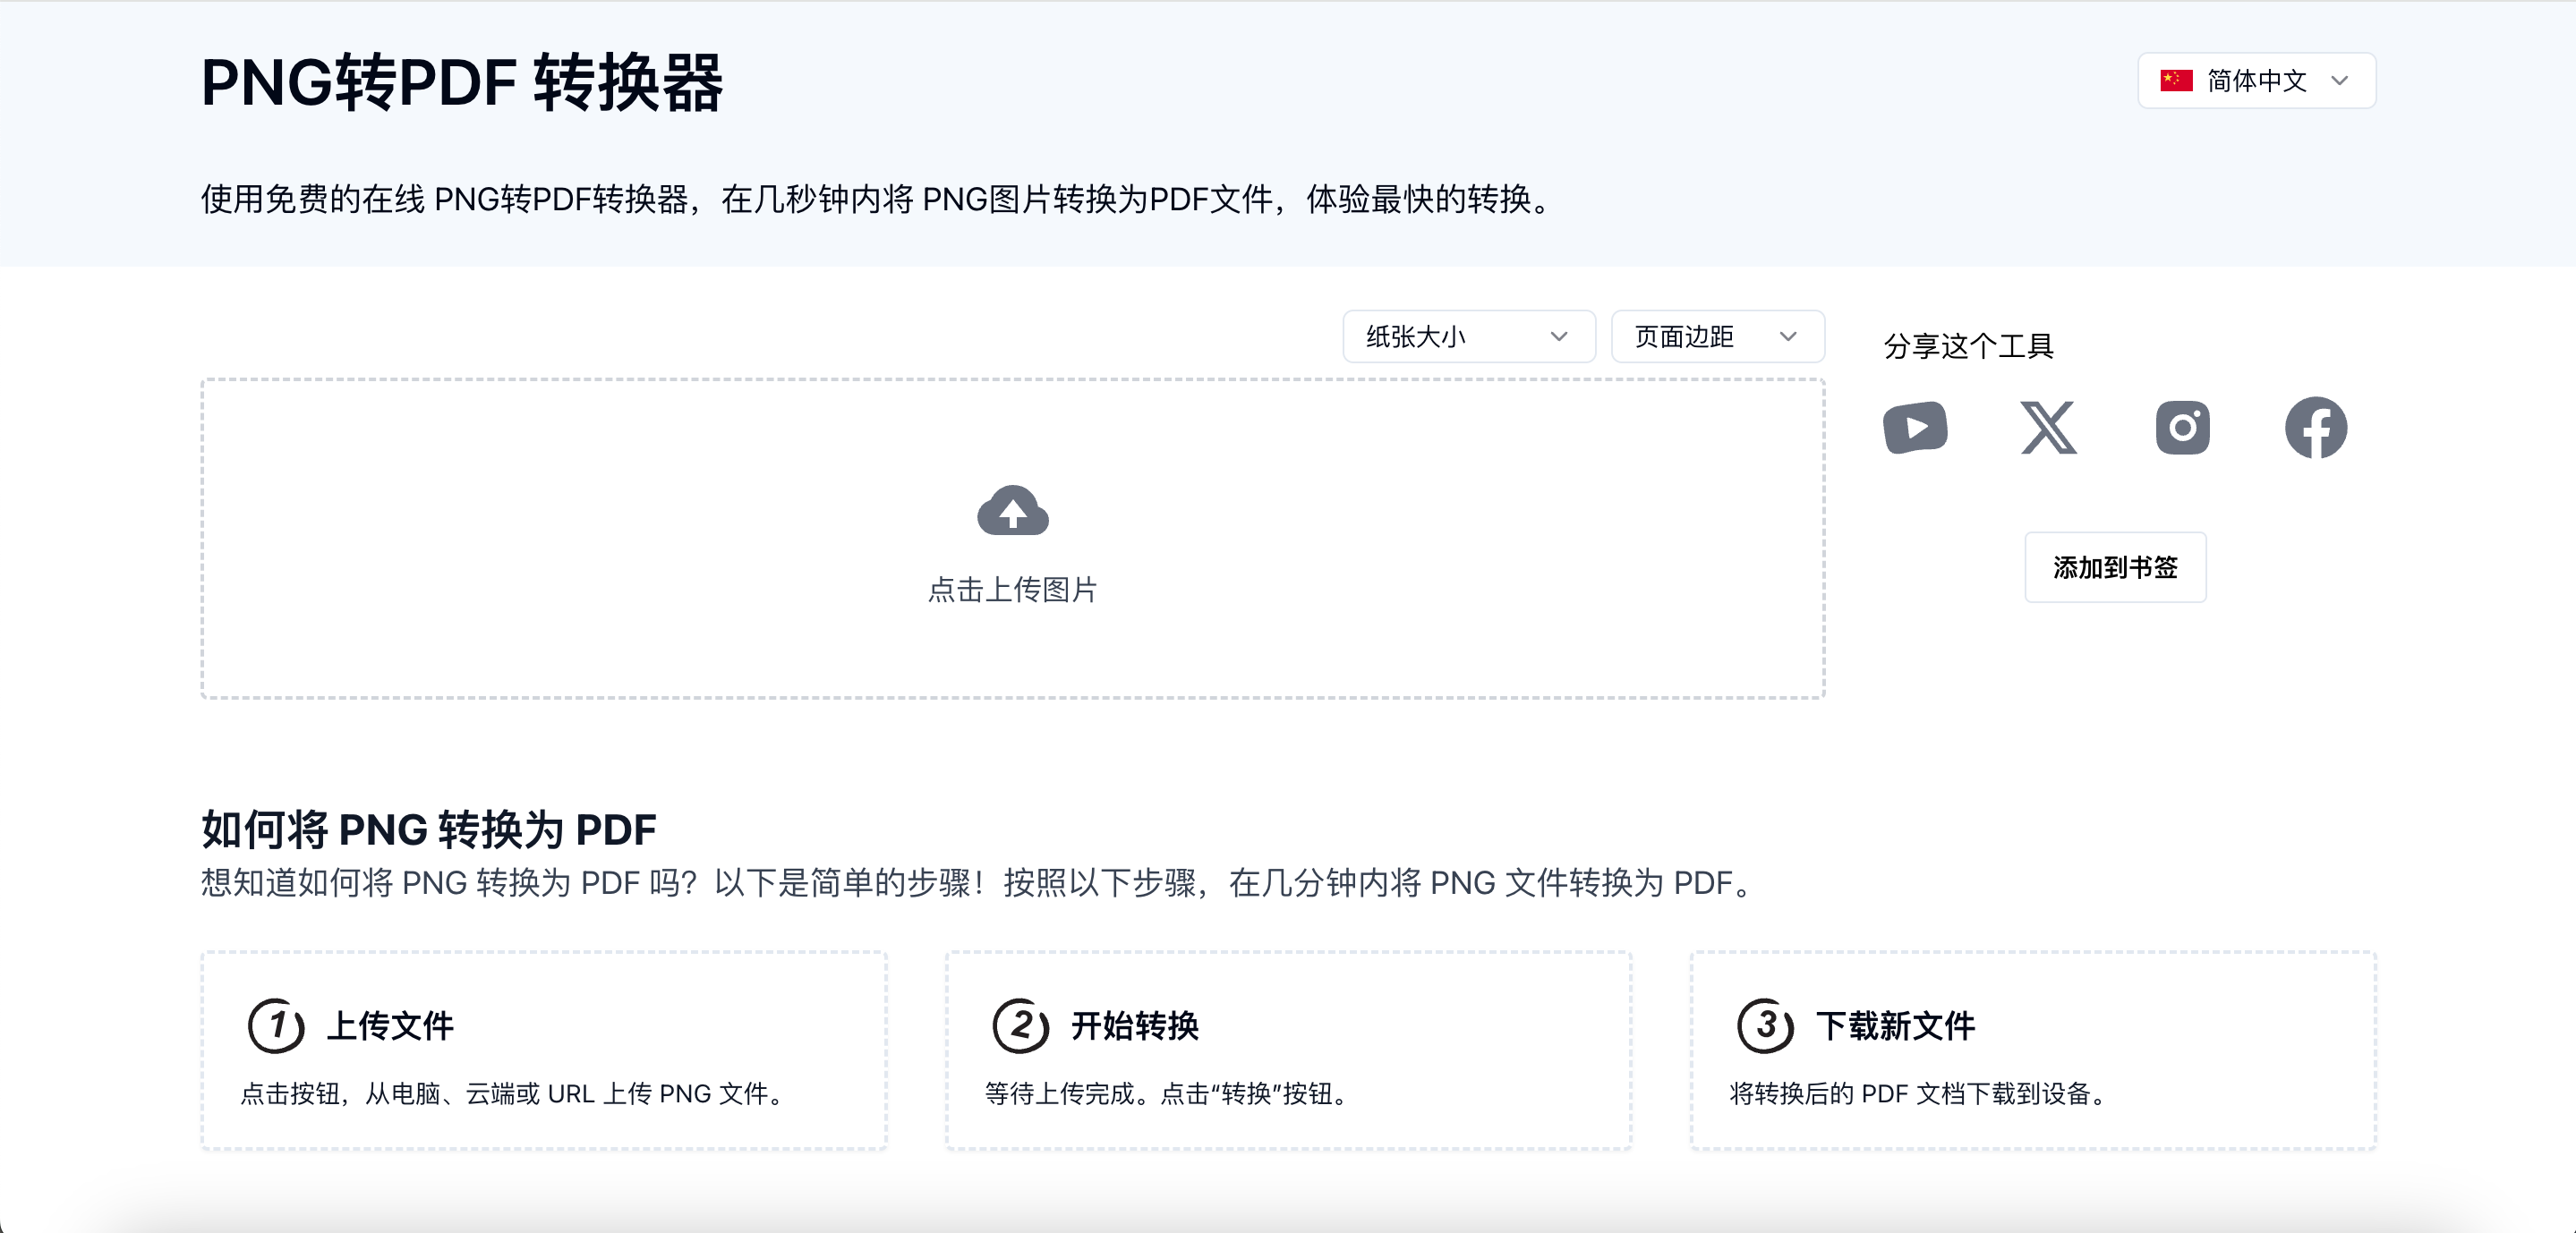Click the cloud upload icon
Viewport: 2576px width, 1233px height.
pos(1012,511)
